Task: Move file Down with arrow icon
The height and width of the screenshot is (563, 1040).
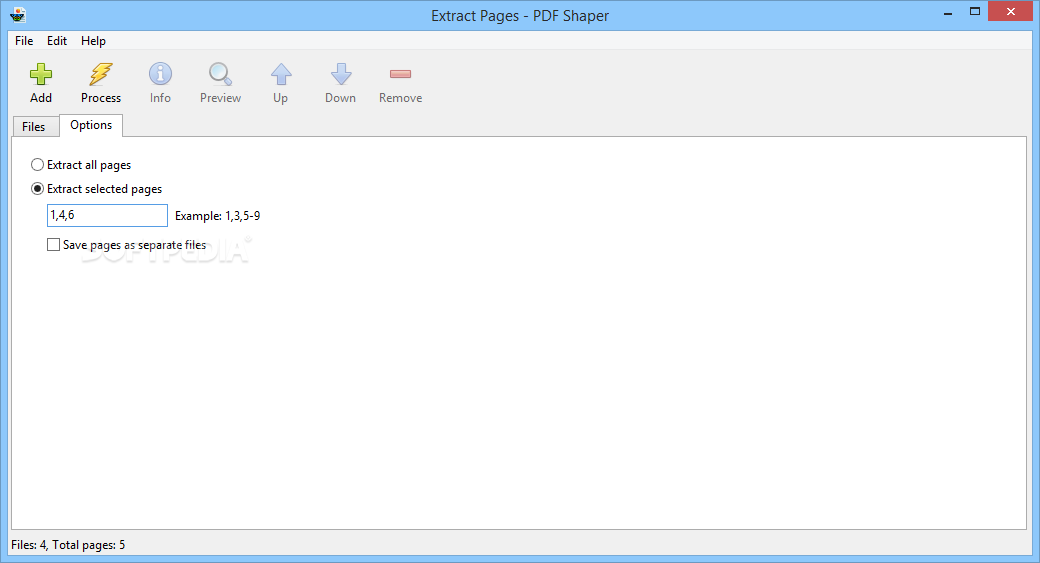Action: click(x=340, y=74)
